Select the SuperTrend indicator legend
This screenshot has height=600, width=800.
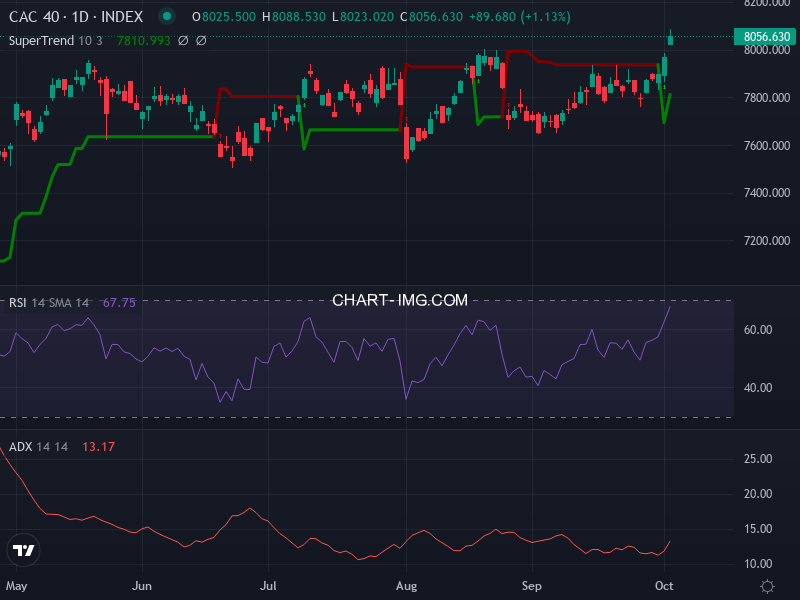pyautogui.click(x=56, y=41)
